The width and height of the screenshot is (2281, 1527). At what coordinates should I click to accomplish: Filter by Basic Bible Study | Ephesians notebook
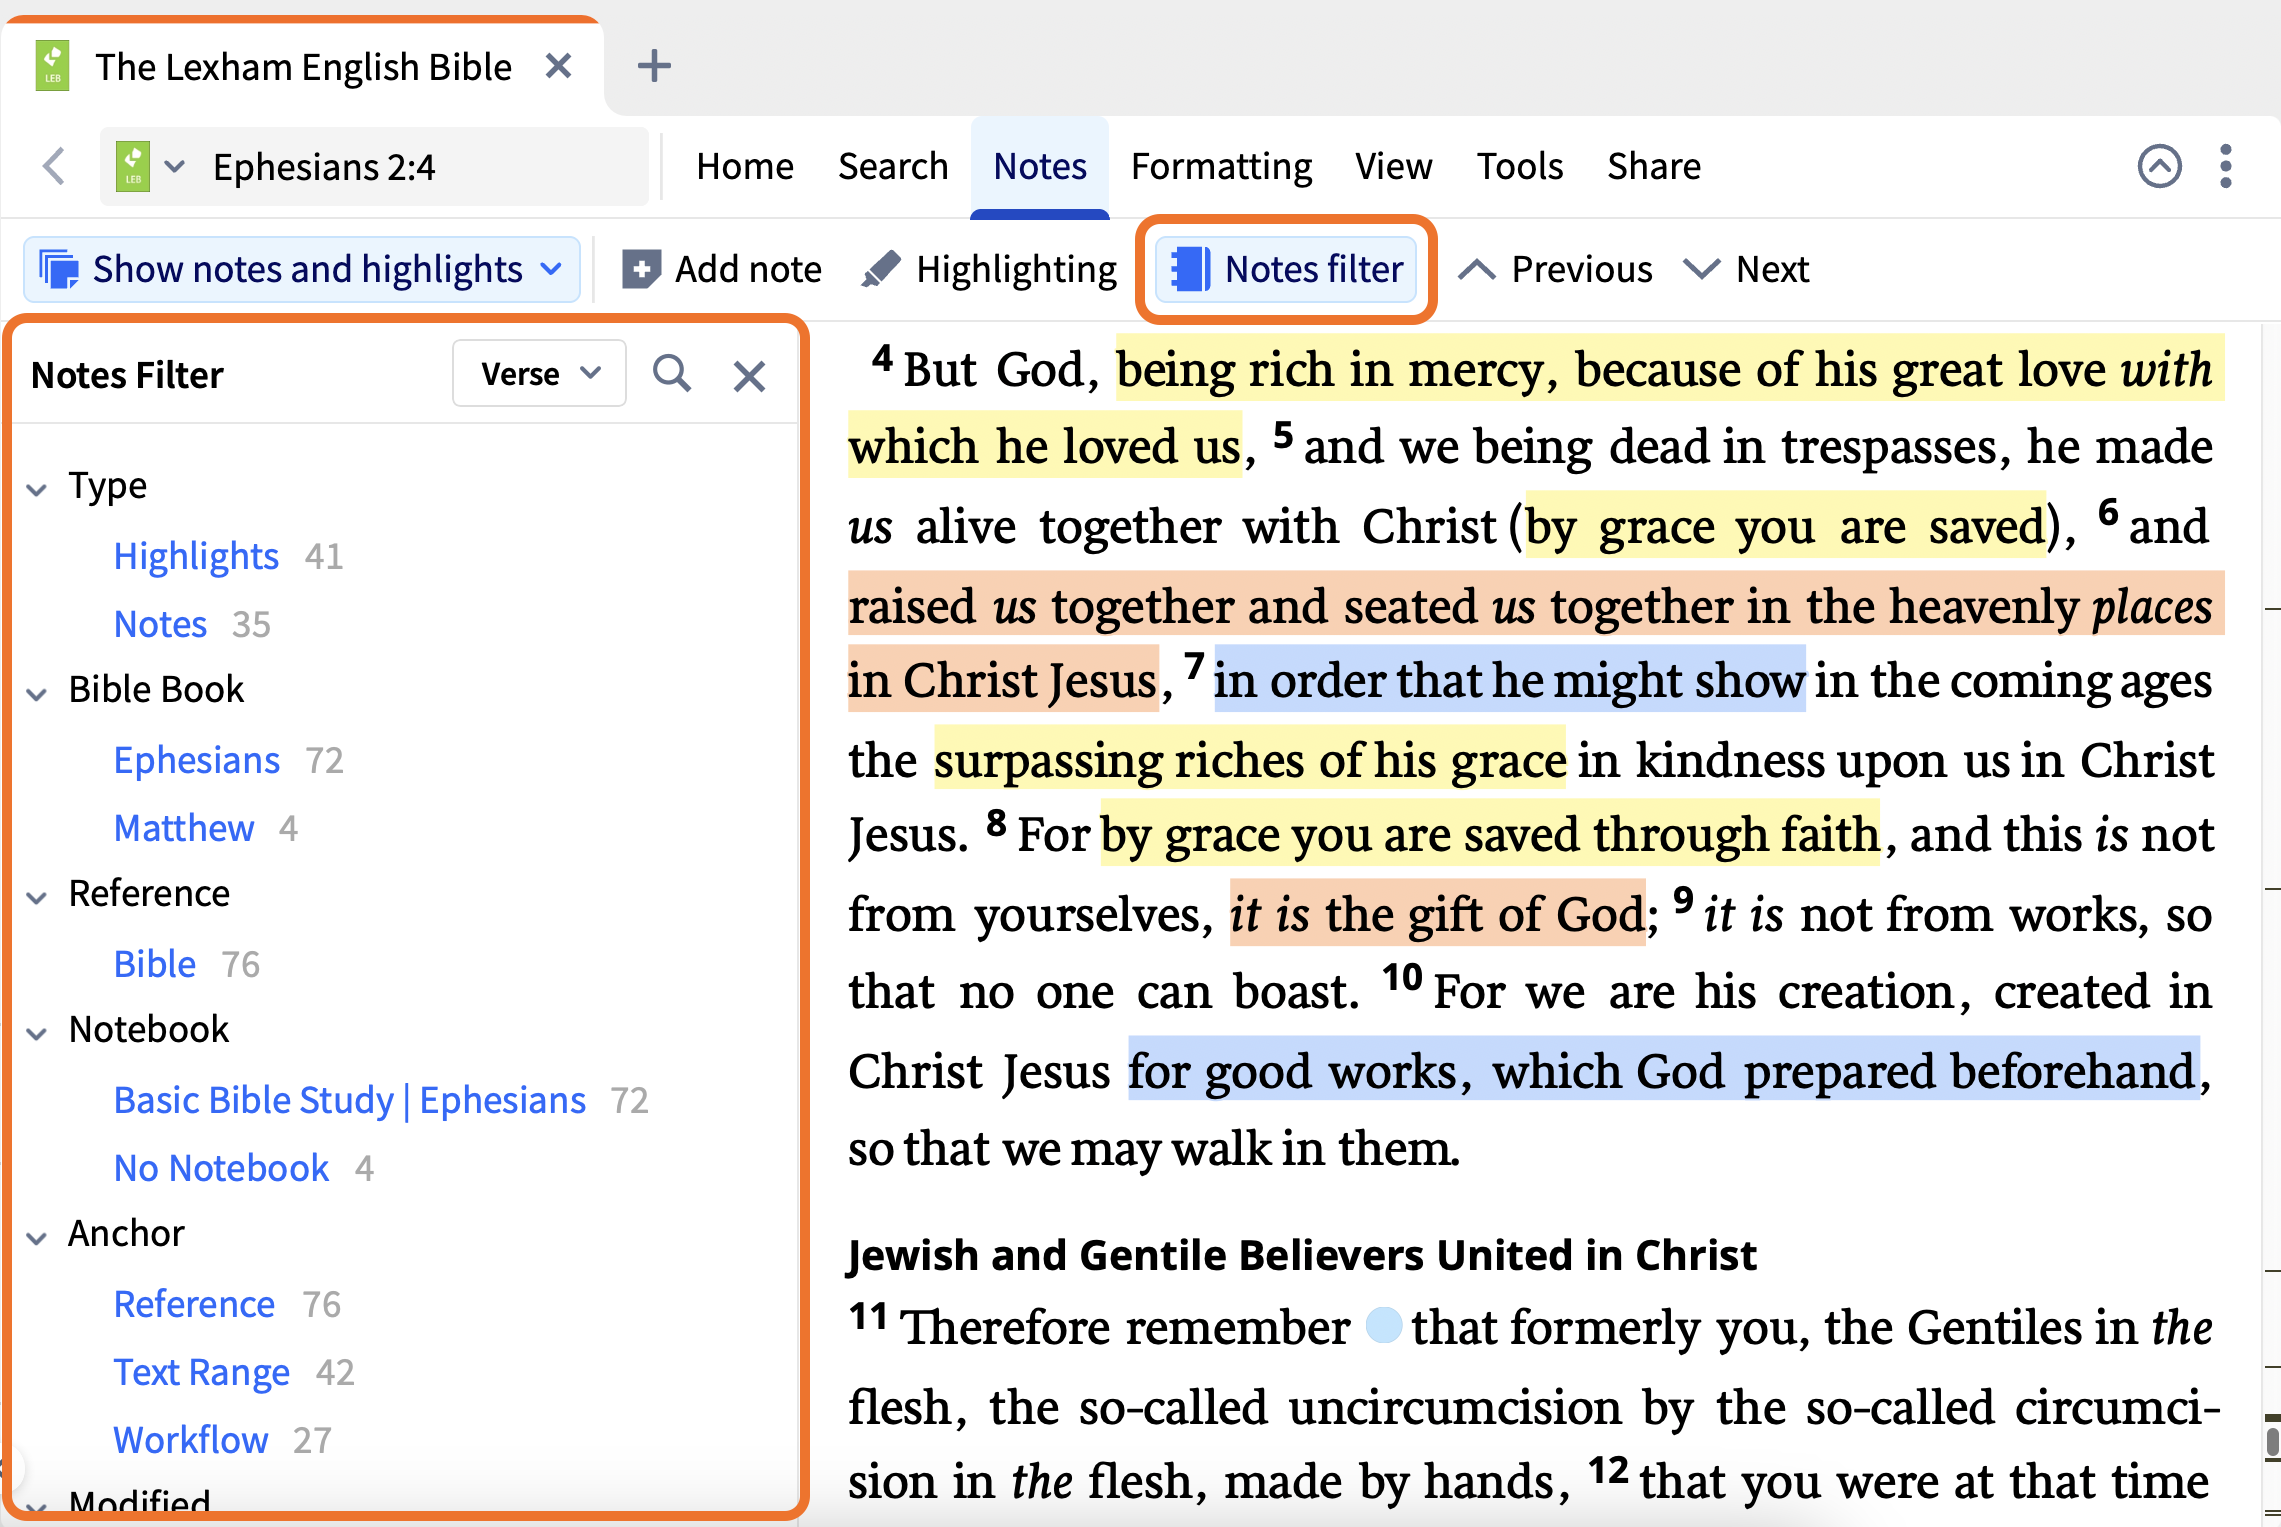point(350,1100)
